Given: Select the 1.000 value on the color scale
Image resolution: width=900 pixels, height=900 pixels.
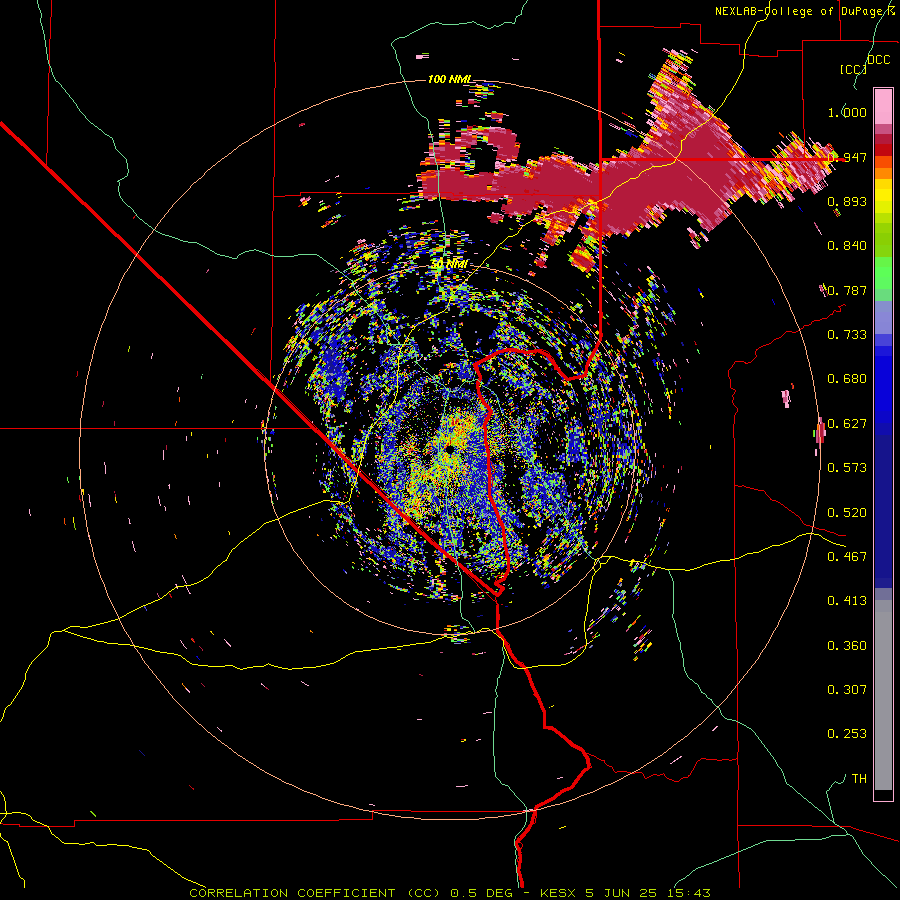Looking at the screenshot, I should pyautogui.click(x=847, y=112).
